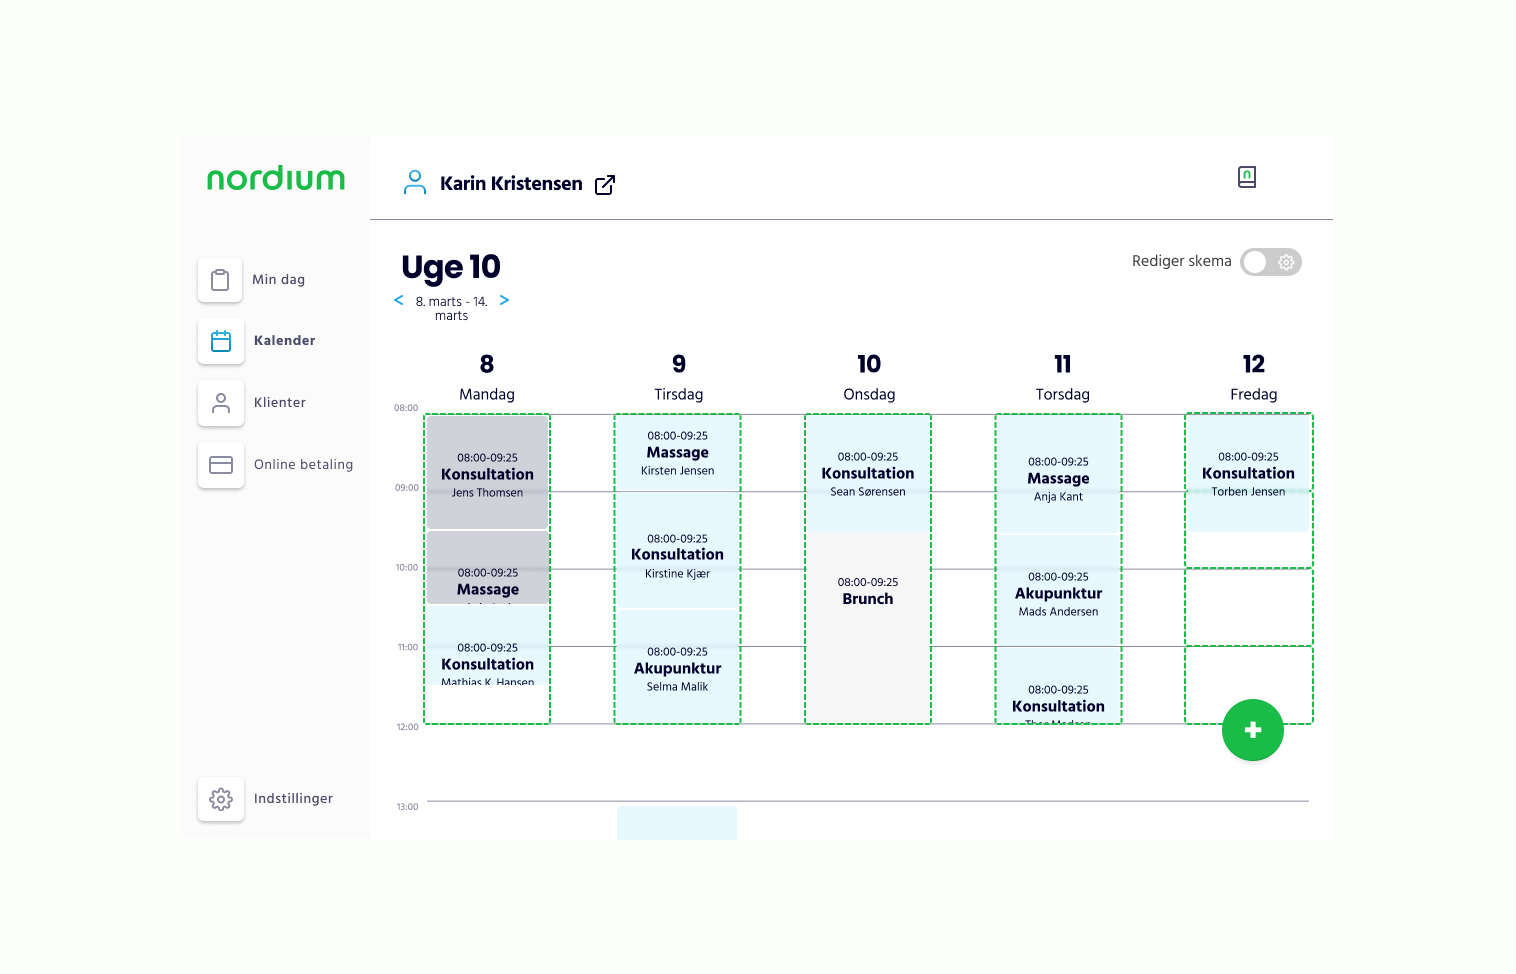Go to next week with right chevron
This screenshot has width=1516, height=974.
[x=504, y=300]
